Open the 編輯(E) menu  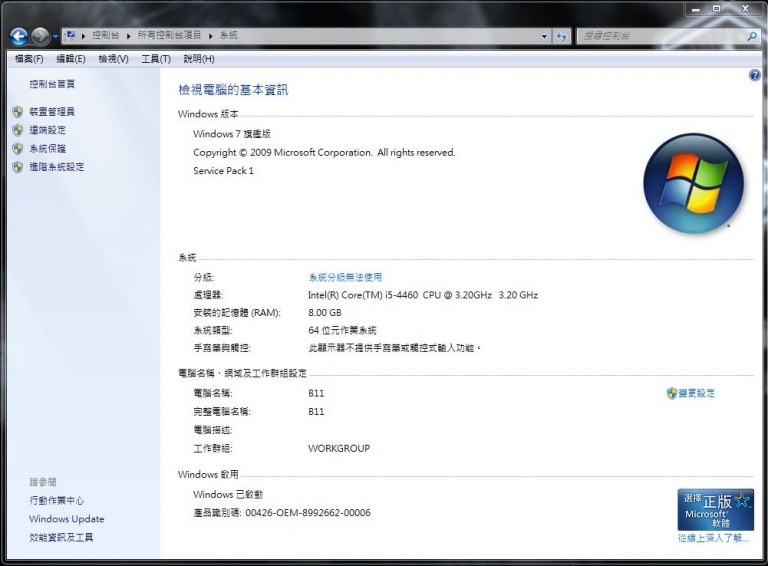point(71,59)
